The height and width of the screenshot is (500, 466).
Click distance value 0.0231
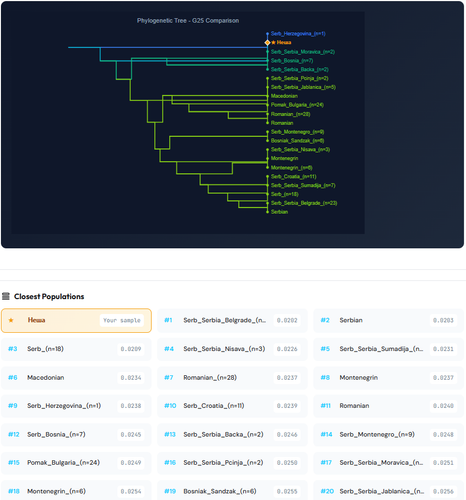pyautogui.click(x=443, y=349)
